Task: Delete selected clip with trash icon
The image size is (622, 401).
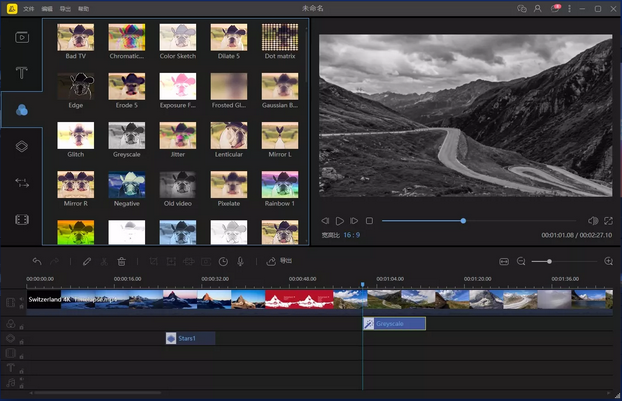Action: (x=121, y=261)
